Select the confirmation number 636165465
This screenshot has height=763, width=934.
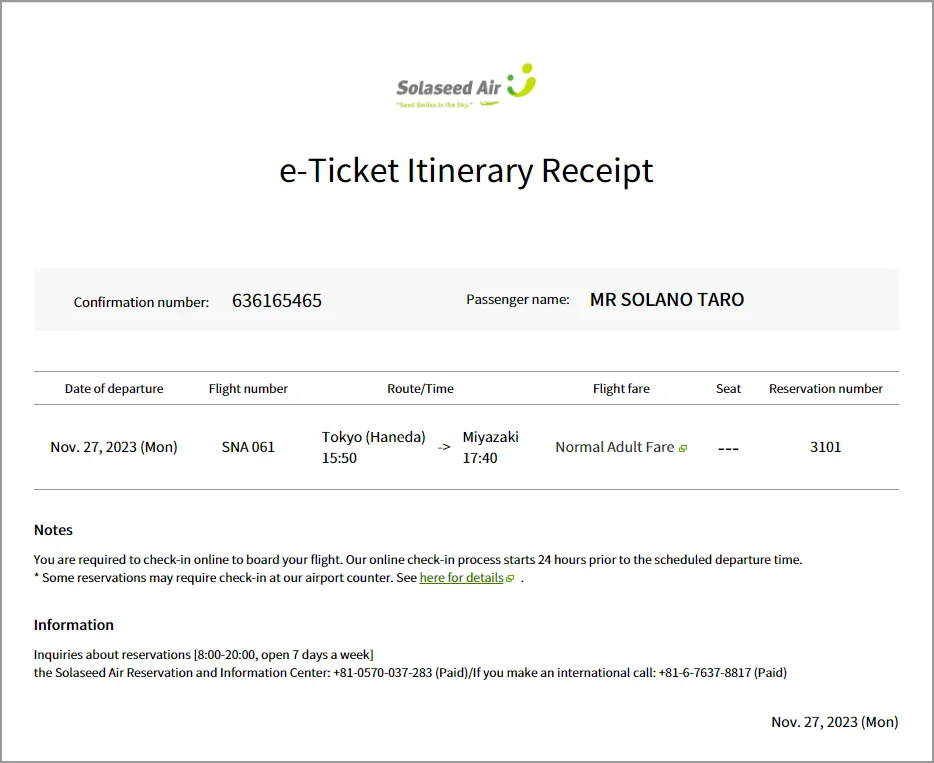click(x=277, y=300)
